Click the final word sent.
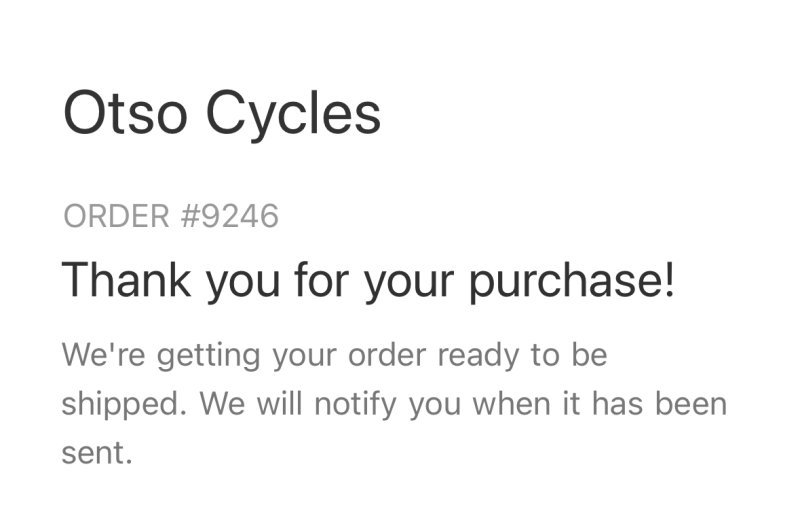 (96, 453)
